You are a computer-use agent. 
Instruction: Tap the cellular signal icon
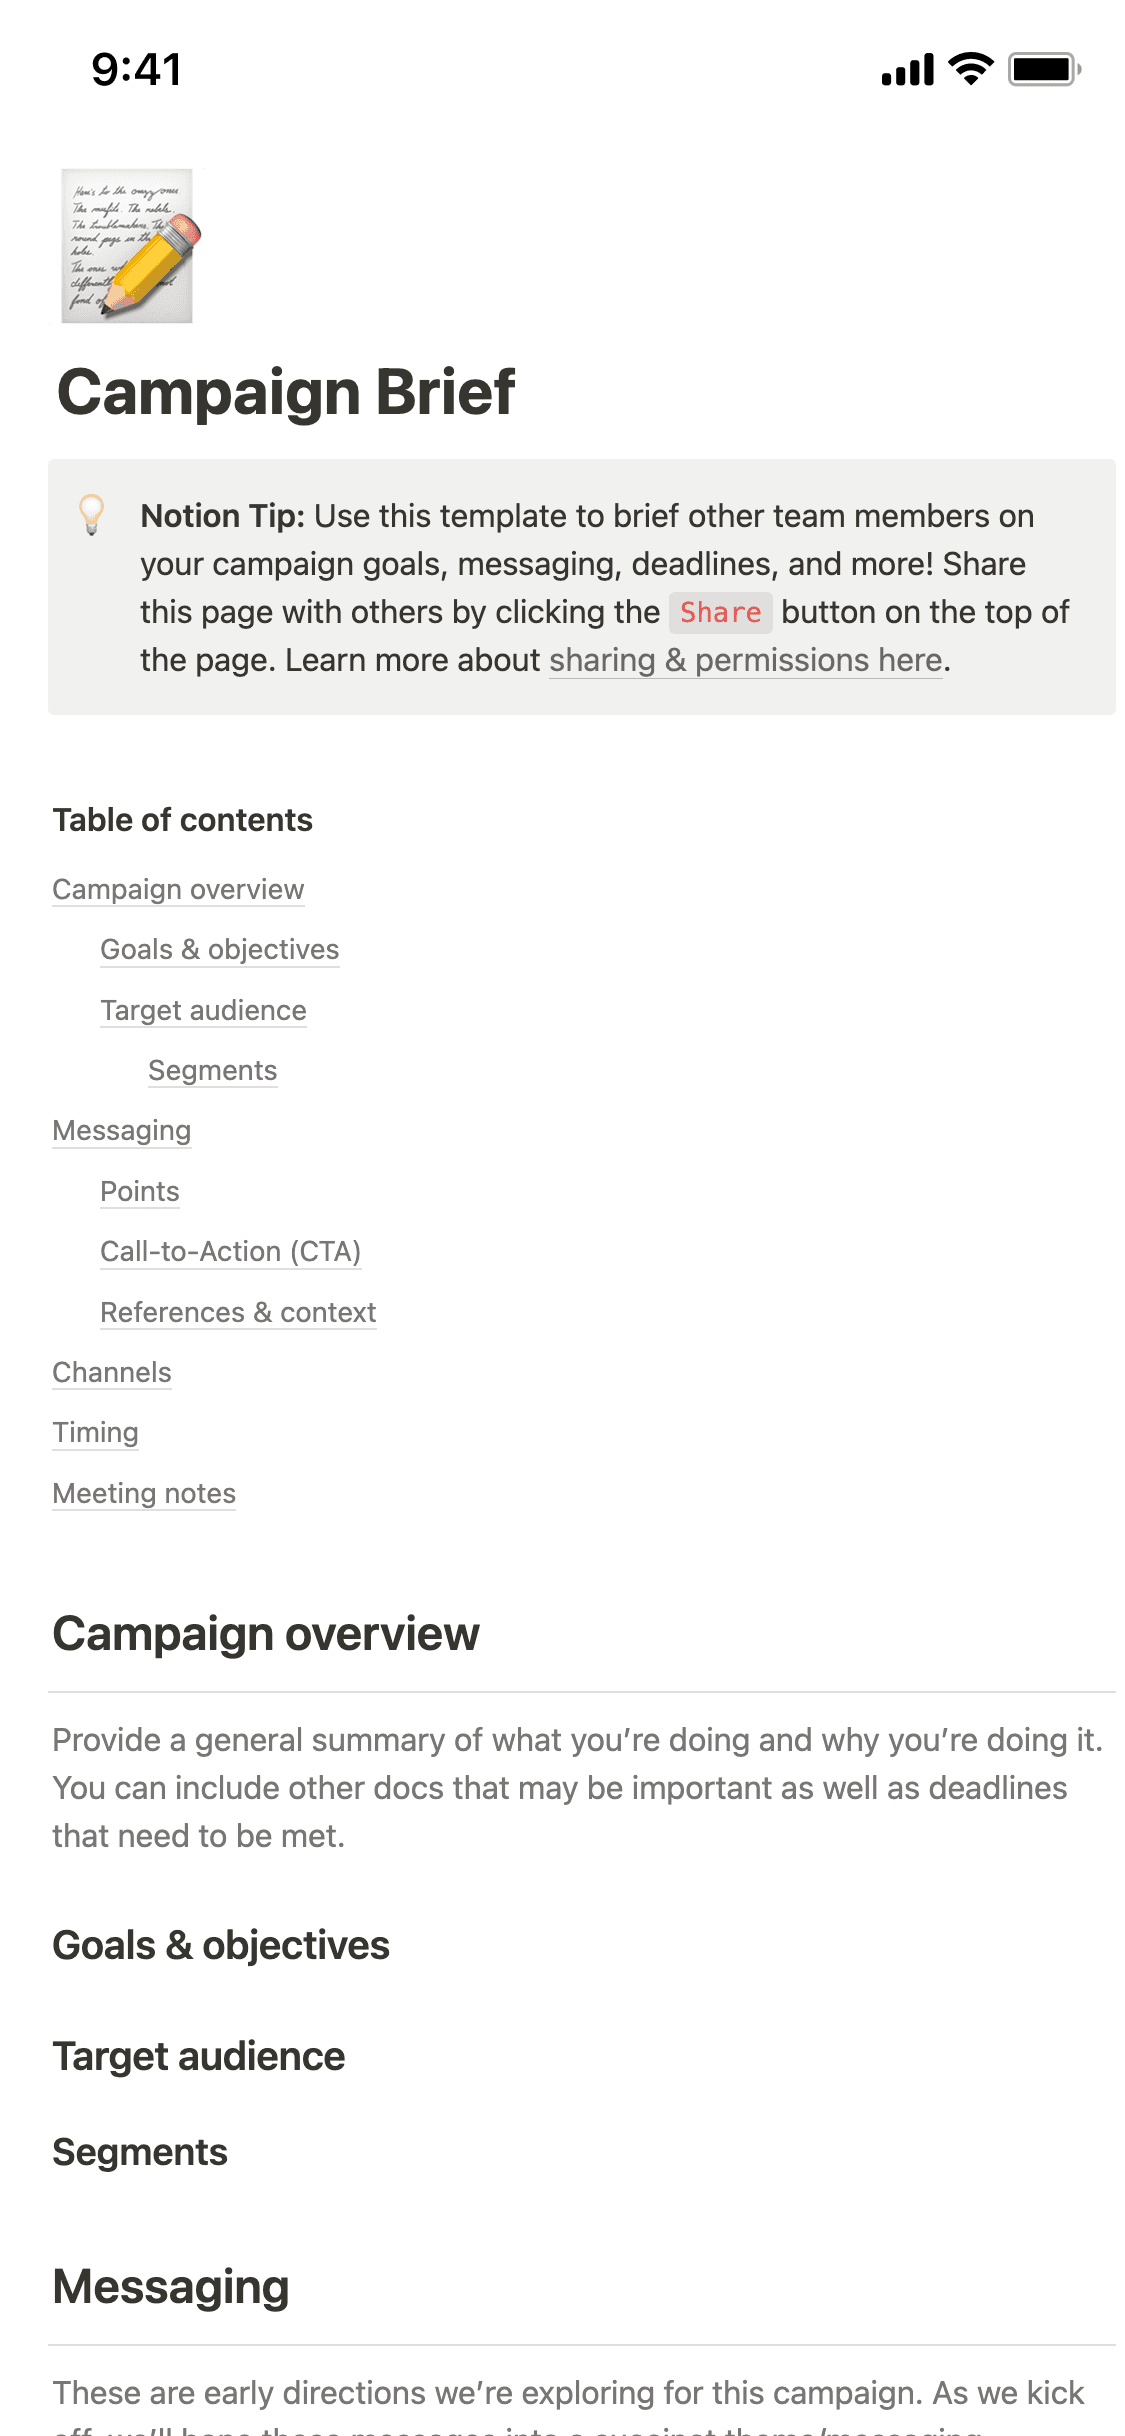[906, 68]
